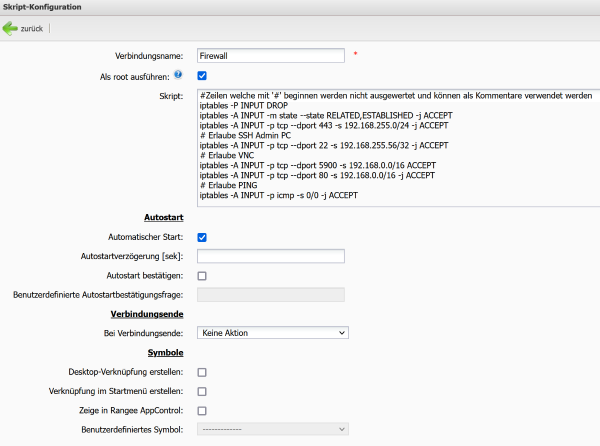Click the 'zurück' link text

point(32,28)
